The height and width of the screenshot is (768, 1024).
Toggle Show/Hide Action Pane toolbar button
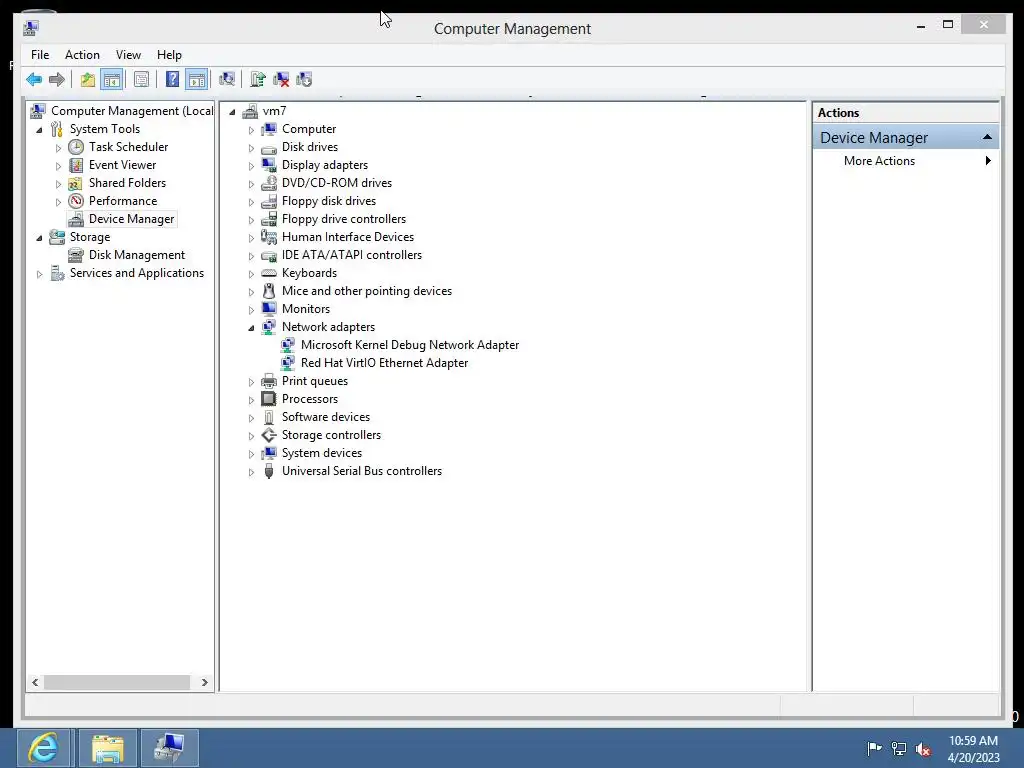tap(197, 80)
